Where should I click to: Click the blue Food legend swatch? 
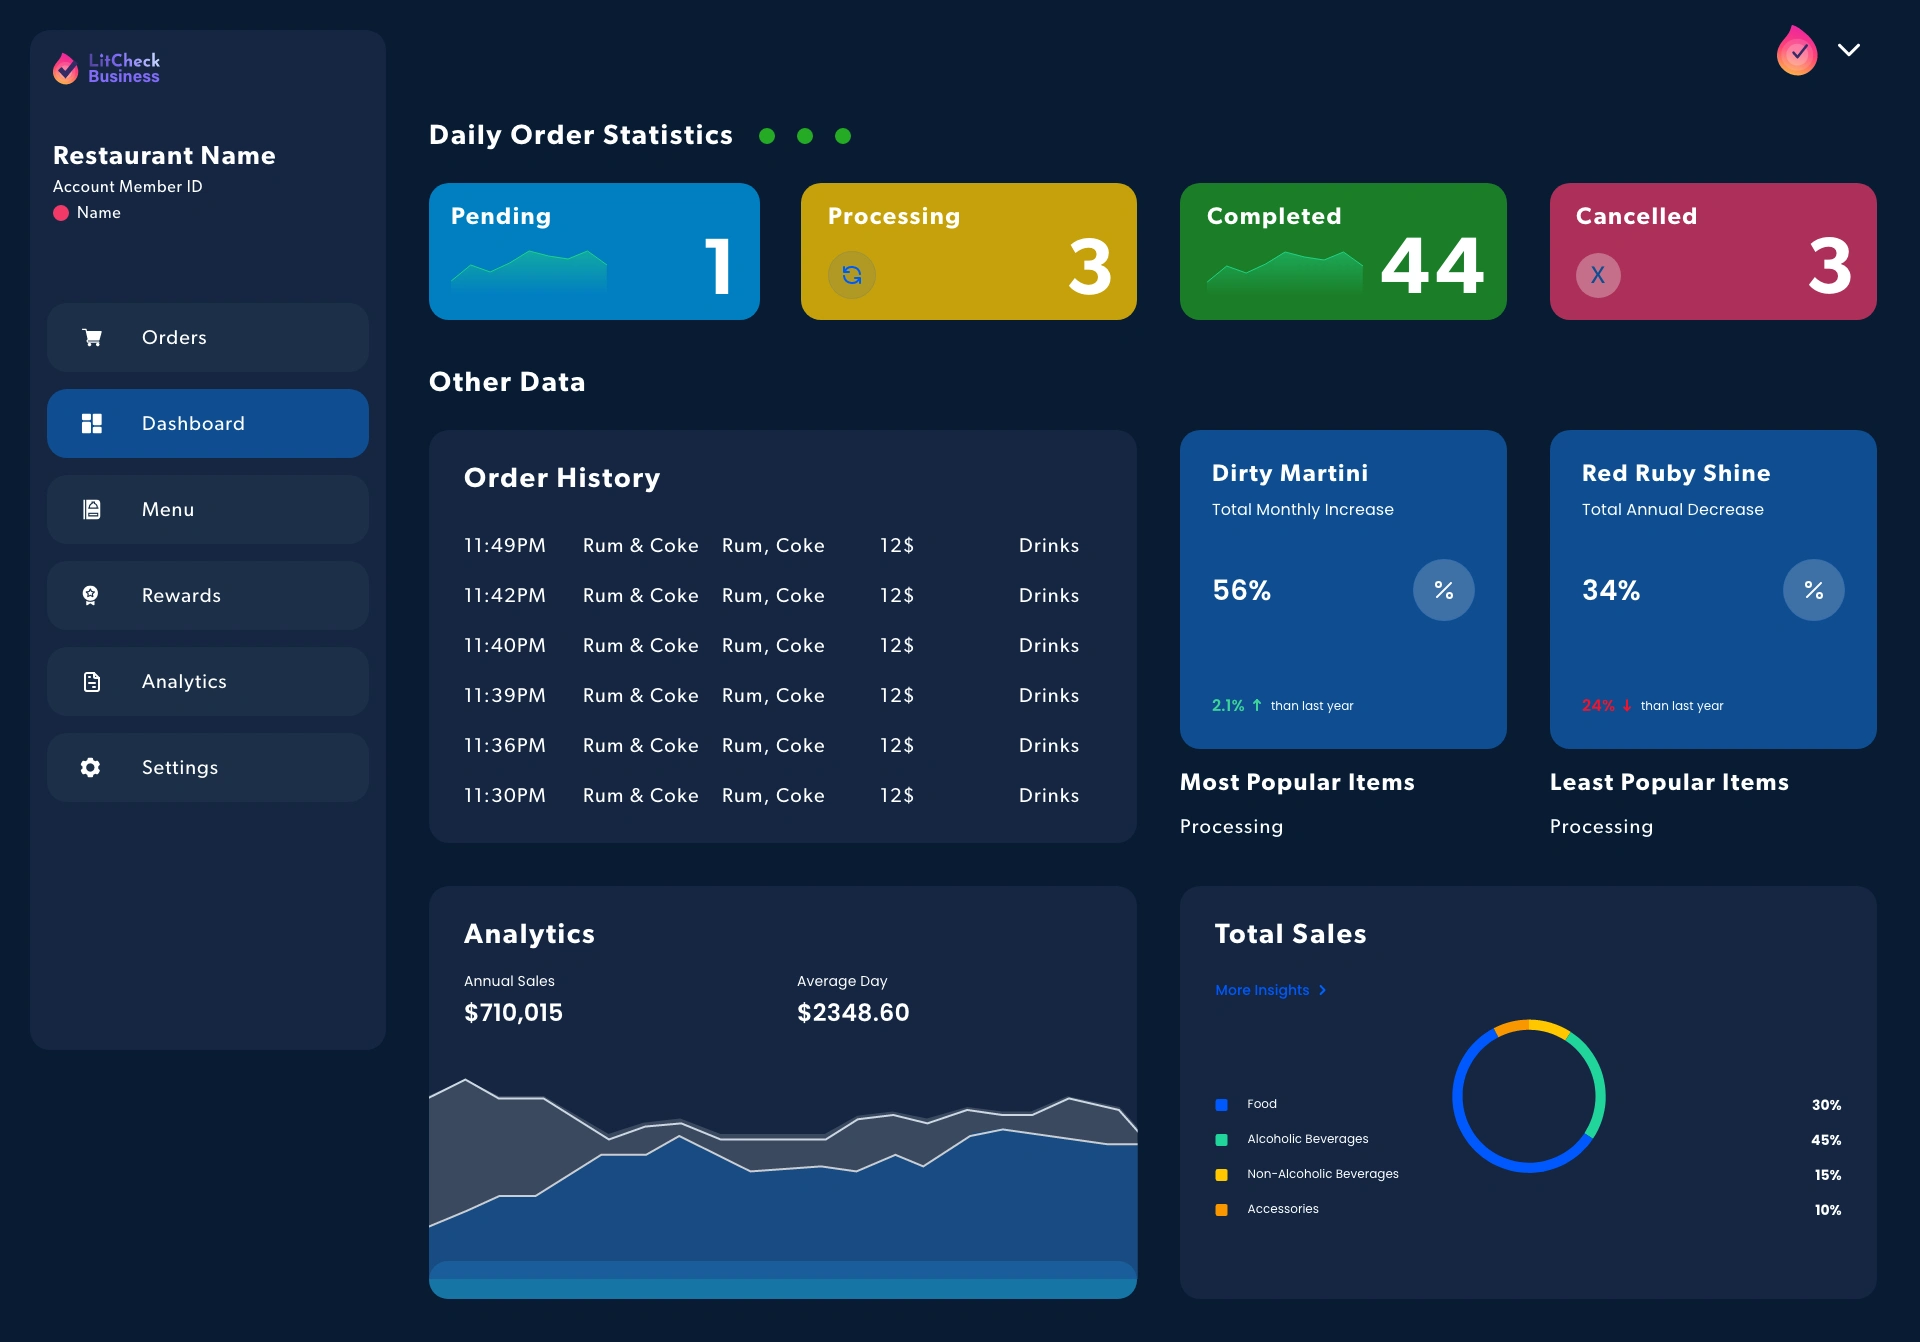tap(1221, 1105)
